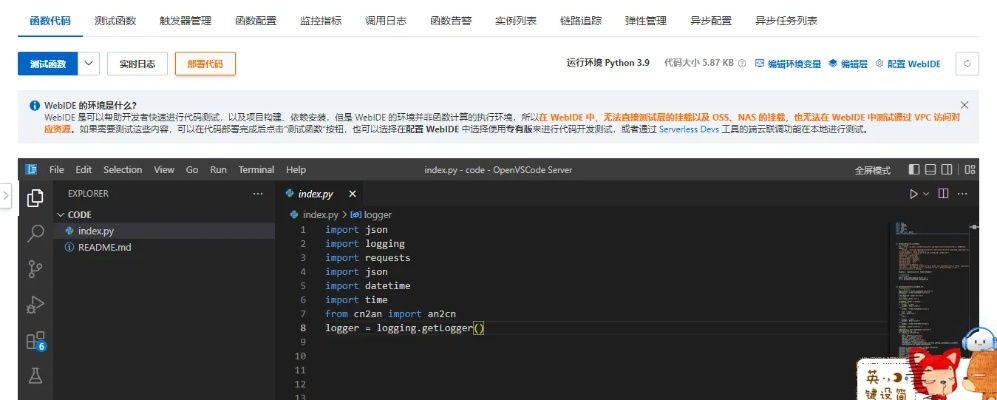Open the Run and Debug view

pos(36,304)
